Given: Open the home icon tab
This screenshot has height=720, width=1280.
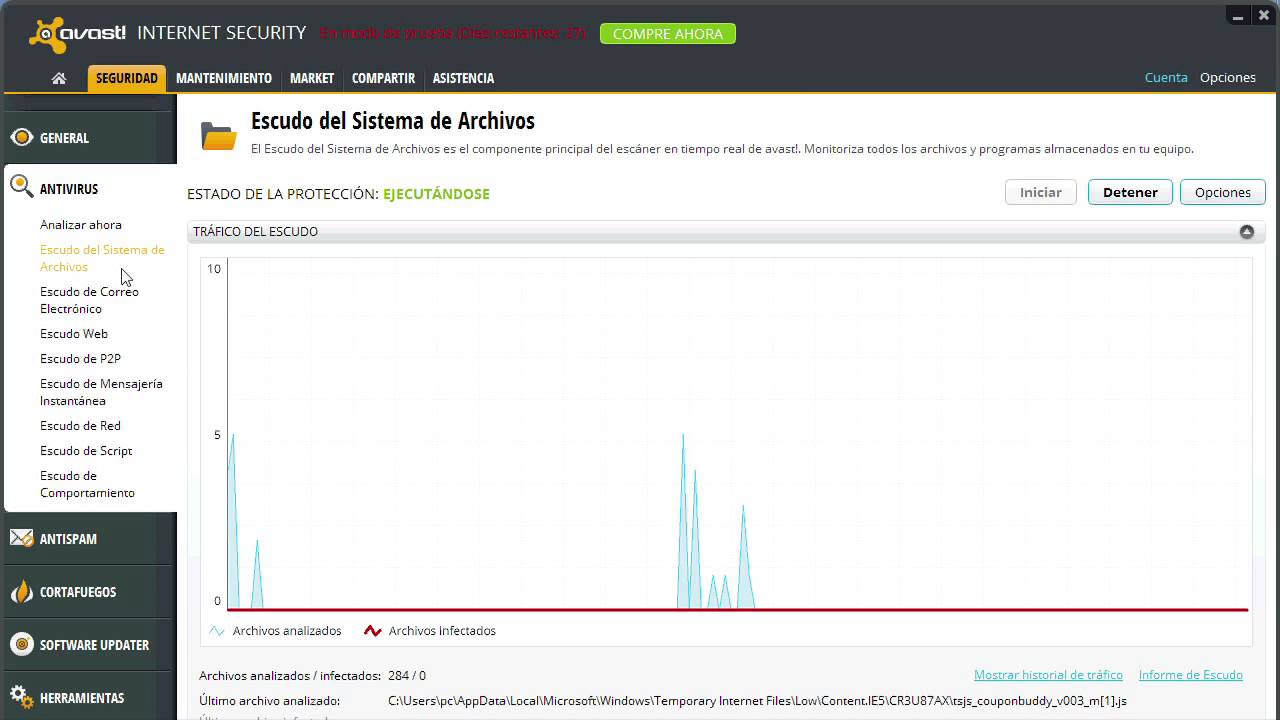Looking at the screenshot, I should [59, 78].
